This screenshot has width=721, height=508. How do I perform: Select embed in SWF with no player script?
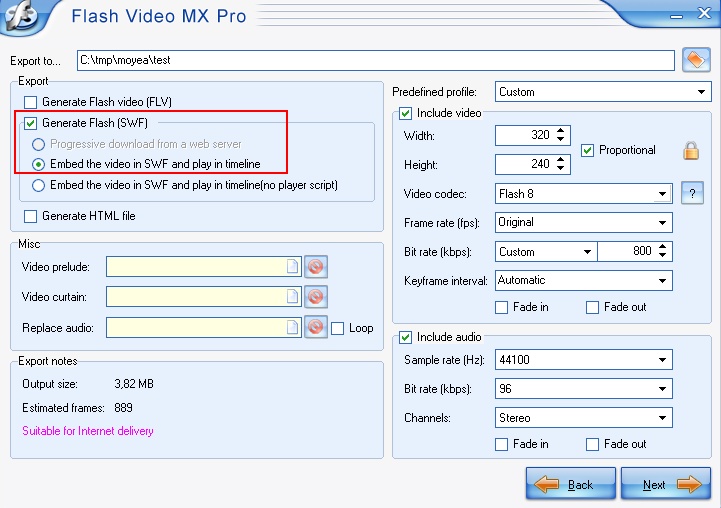point(39,185)
